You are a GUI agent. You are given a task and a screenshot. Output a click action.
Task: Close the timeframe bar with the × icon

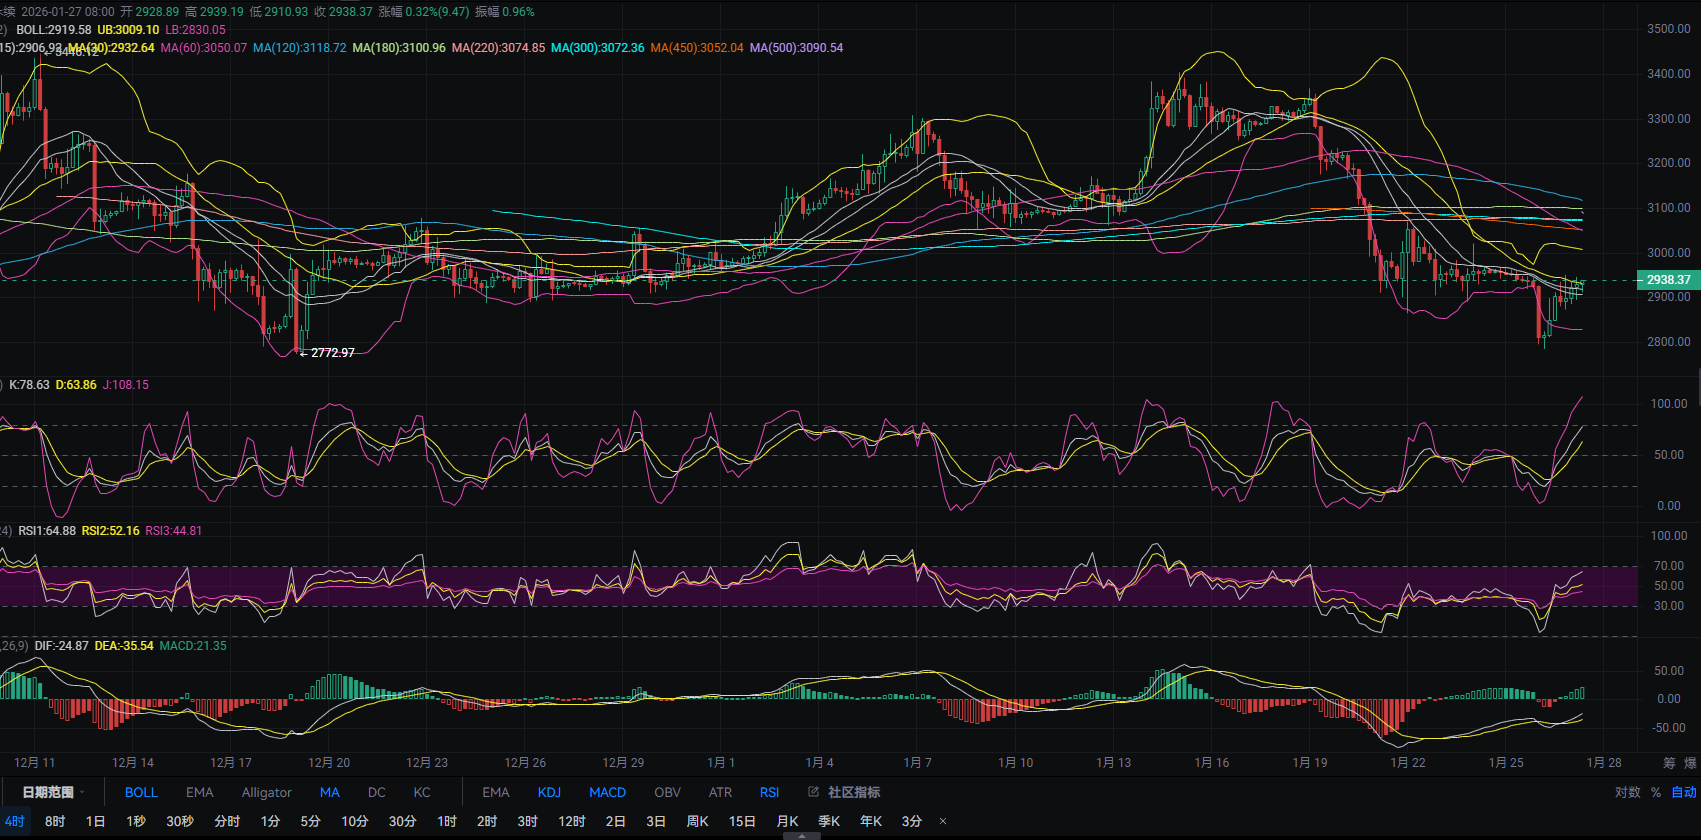coord(942,821)
